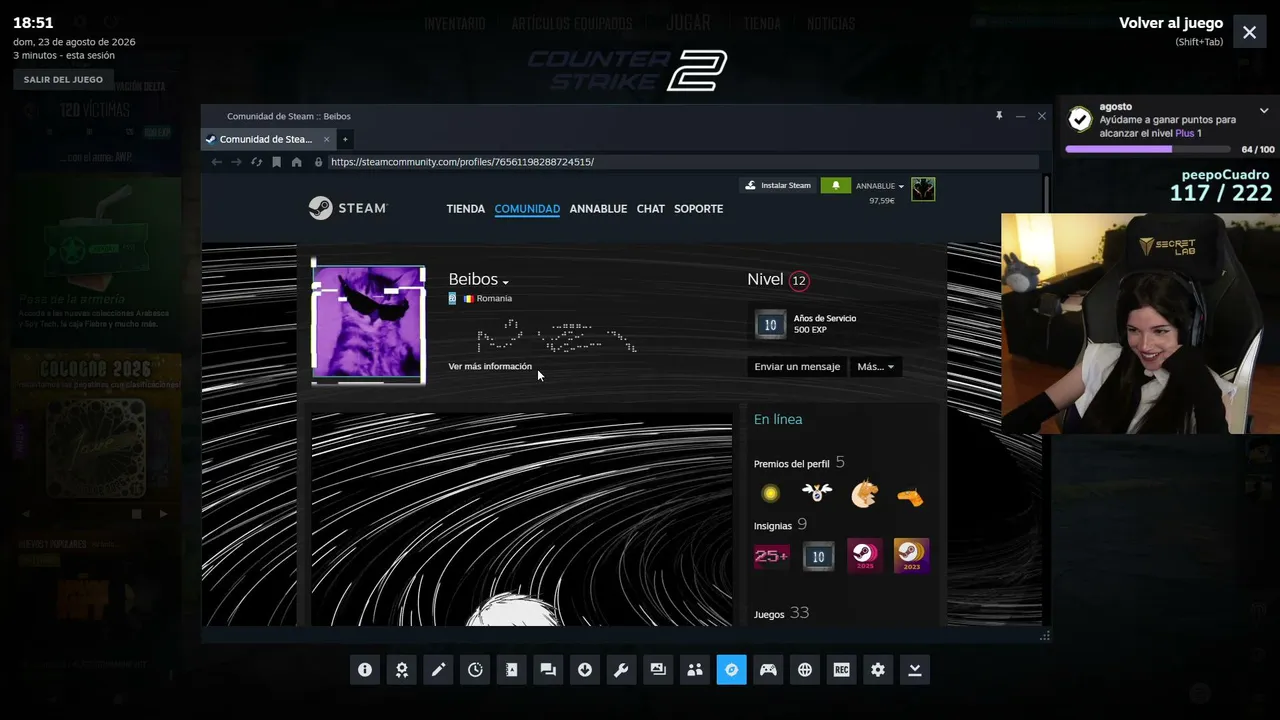The width and height of the screenshot is (1280, 720).
Task: Open the downloads arrow icon in the overlay toolbar
Action: tap(585, 670)
